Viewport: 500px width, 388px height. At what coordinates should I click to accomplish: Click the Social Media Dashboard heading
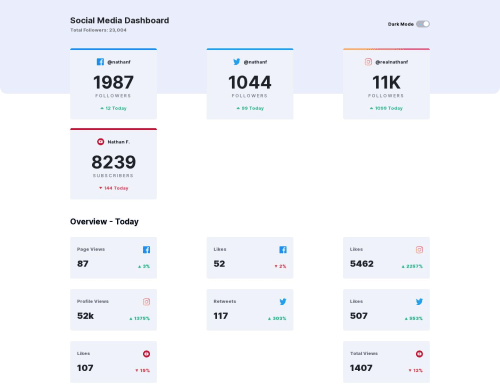119,20
